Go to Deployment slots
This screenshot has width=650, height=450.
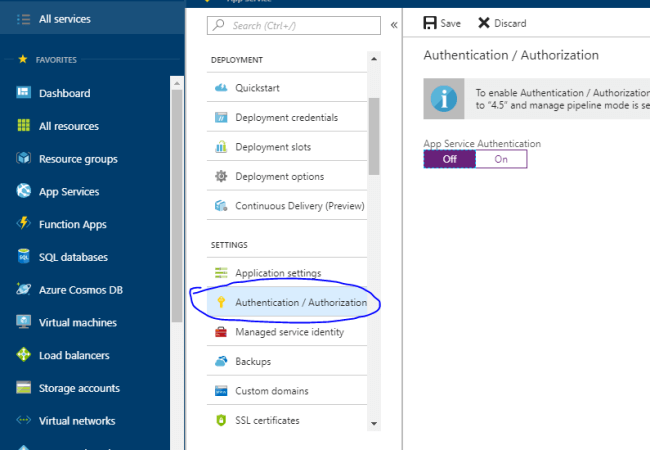point(287,147)
